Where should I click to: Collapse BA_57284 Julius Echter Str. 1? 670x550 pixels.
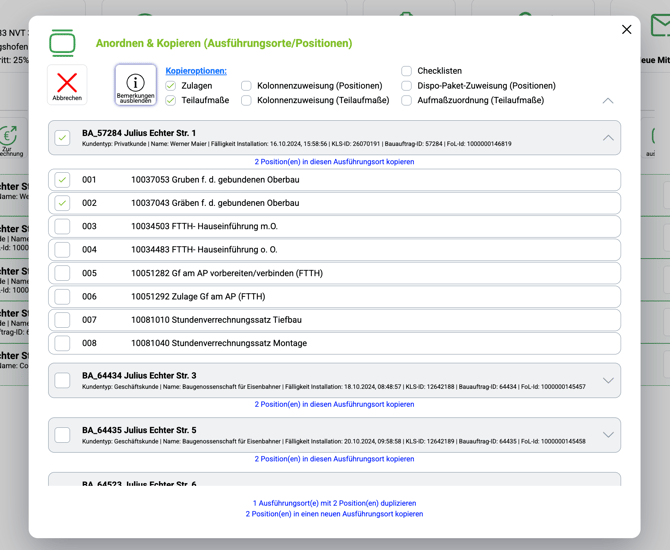pos(608,138)
